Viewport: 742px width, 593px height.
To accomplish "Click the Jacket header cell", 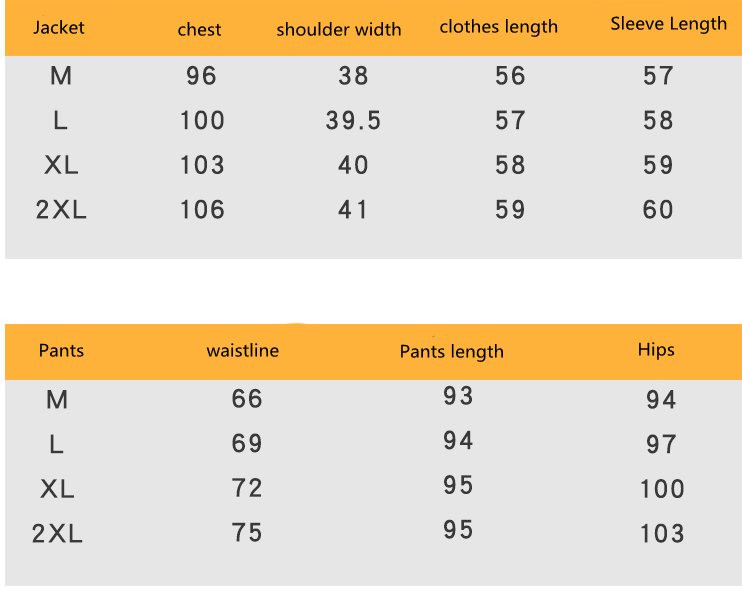I will (59, 28).
